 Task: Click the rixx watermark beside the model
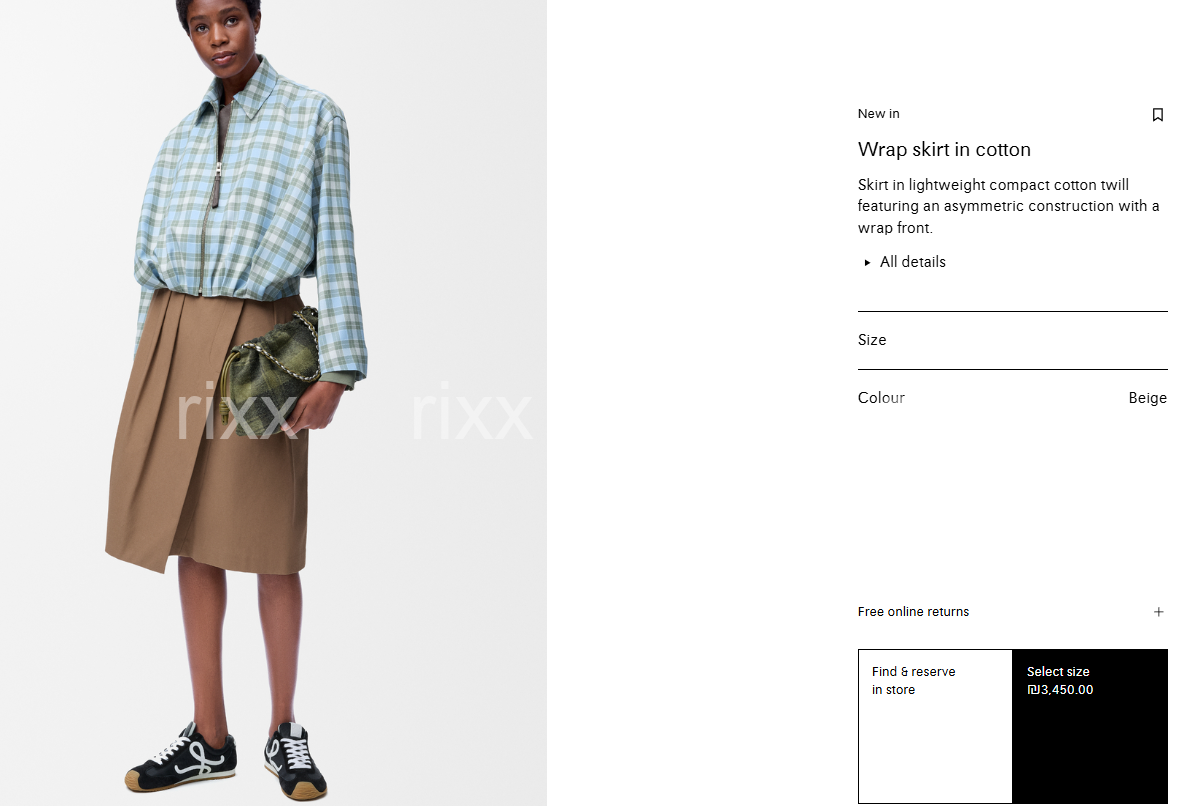pyautogui.click(x=471, y=413)
